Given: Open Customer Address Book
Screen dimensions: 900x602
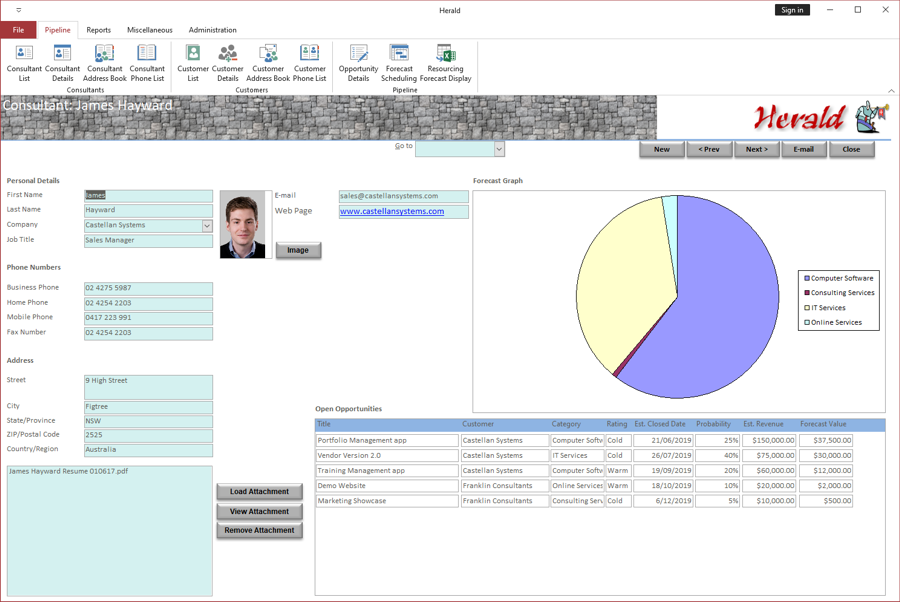Looking at the screenshot, I should coord(268,63).
